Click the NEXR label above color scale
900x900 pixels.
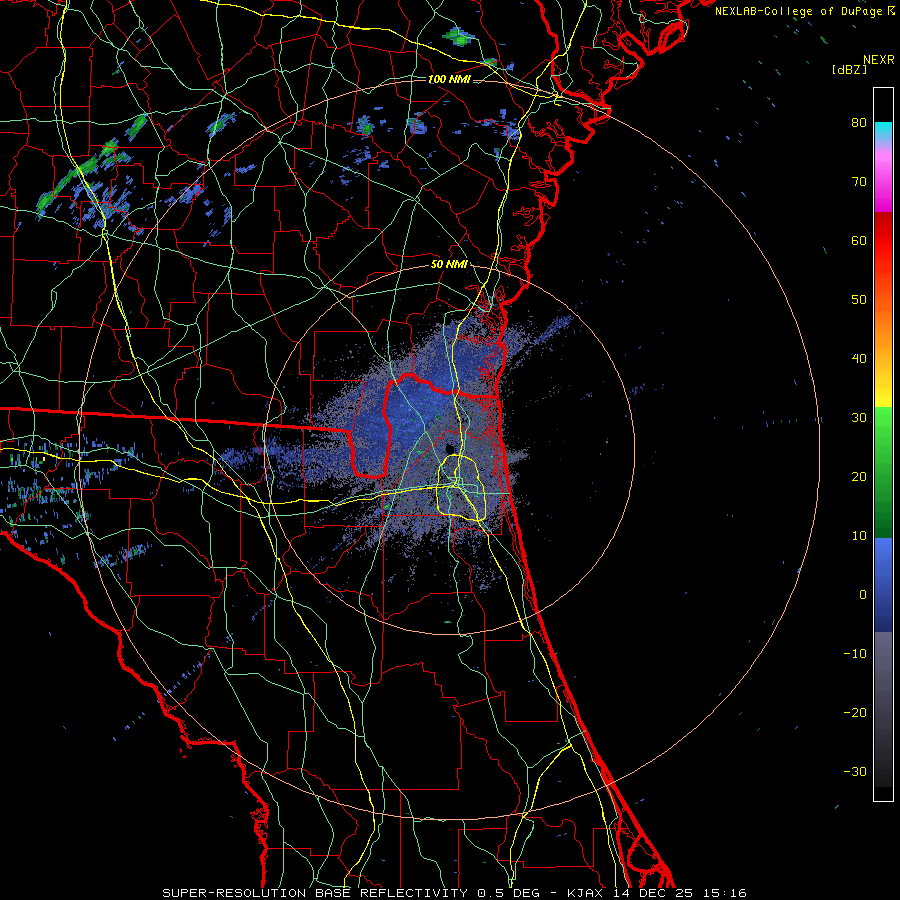(x=878, y=60)
